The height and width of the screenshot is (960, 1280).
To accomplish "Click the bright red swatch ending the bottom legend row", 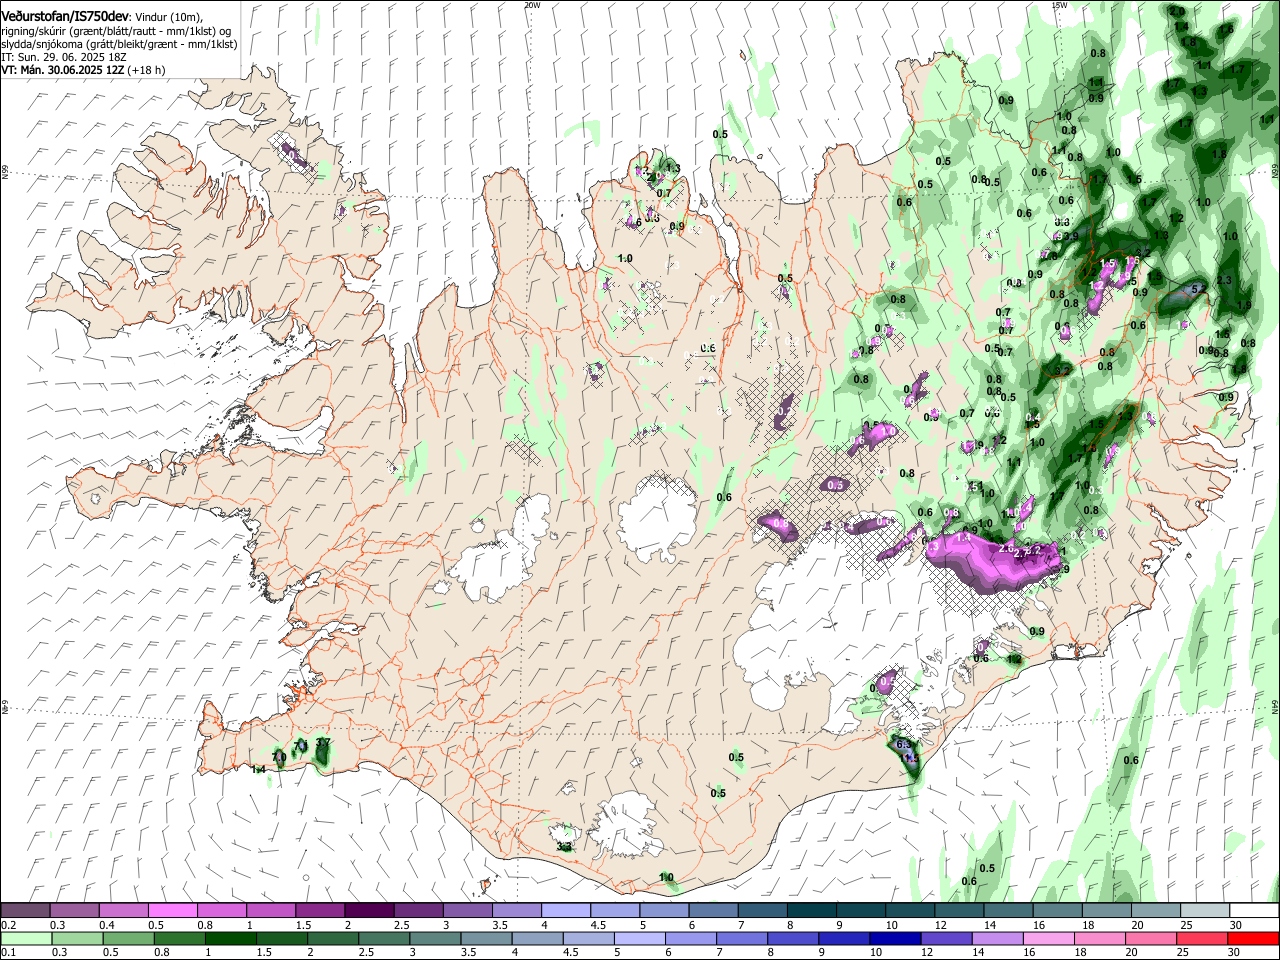I will click(x=1254, y=938).
